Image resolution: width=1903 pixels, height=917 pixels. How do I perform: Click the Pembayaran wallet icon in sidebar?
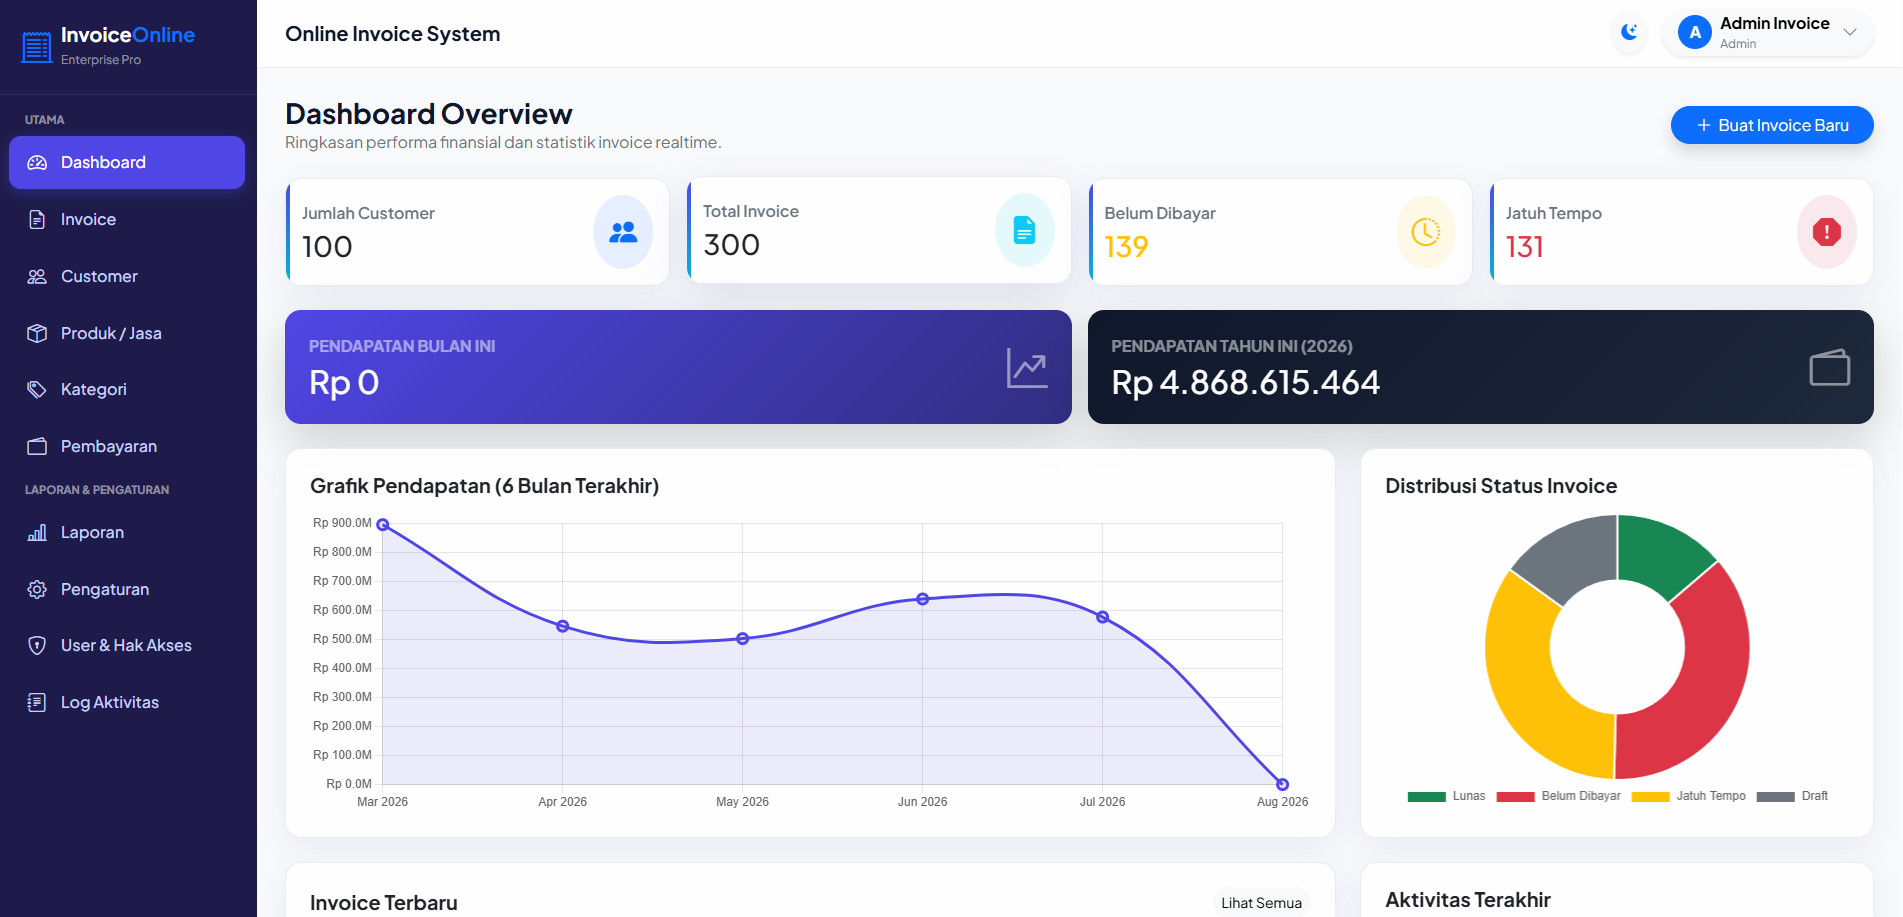[37, 446]
